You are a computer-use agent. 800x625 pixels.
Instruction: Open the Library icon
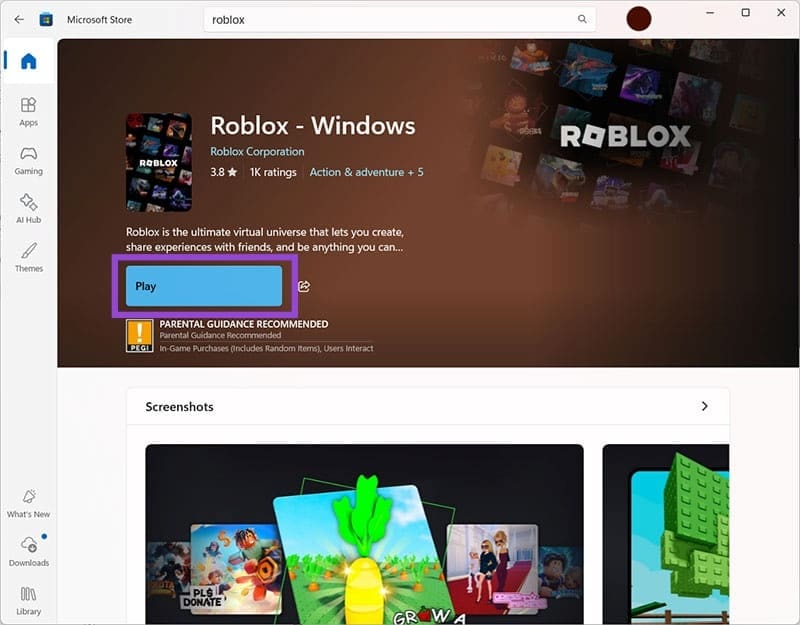(27, 600)
